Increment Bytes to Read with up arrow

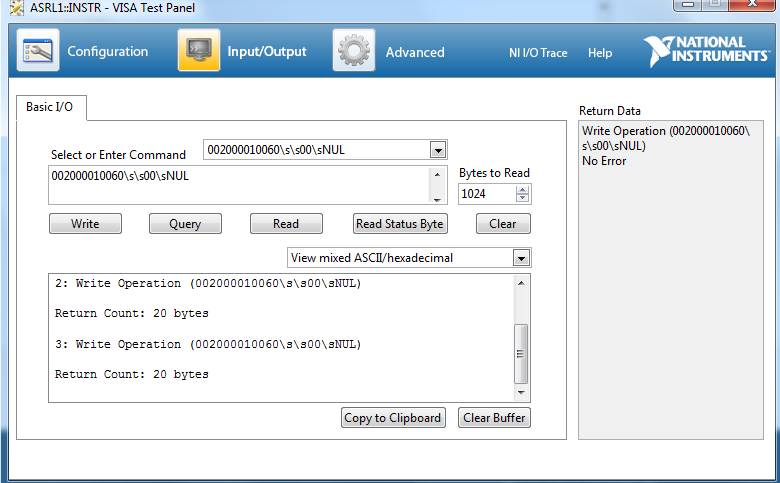[x=522, y=190]
